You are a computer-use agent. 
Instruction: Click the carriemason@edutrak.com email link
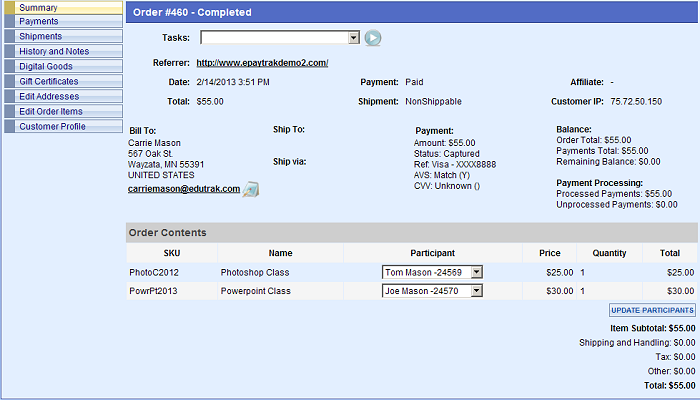click(184, 188)
